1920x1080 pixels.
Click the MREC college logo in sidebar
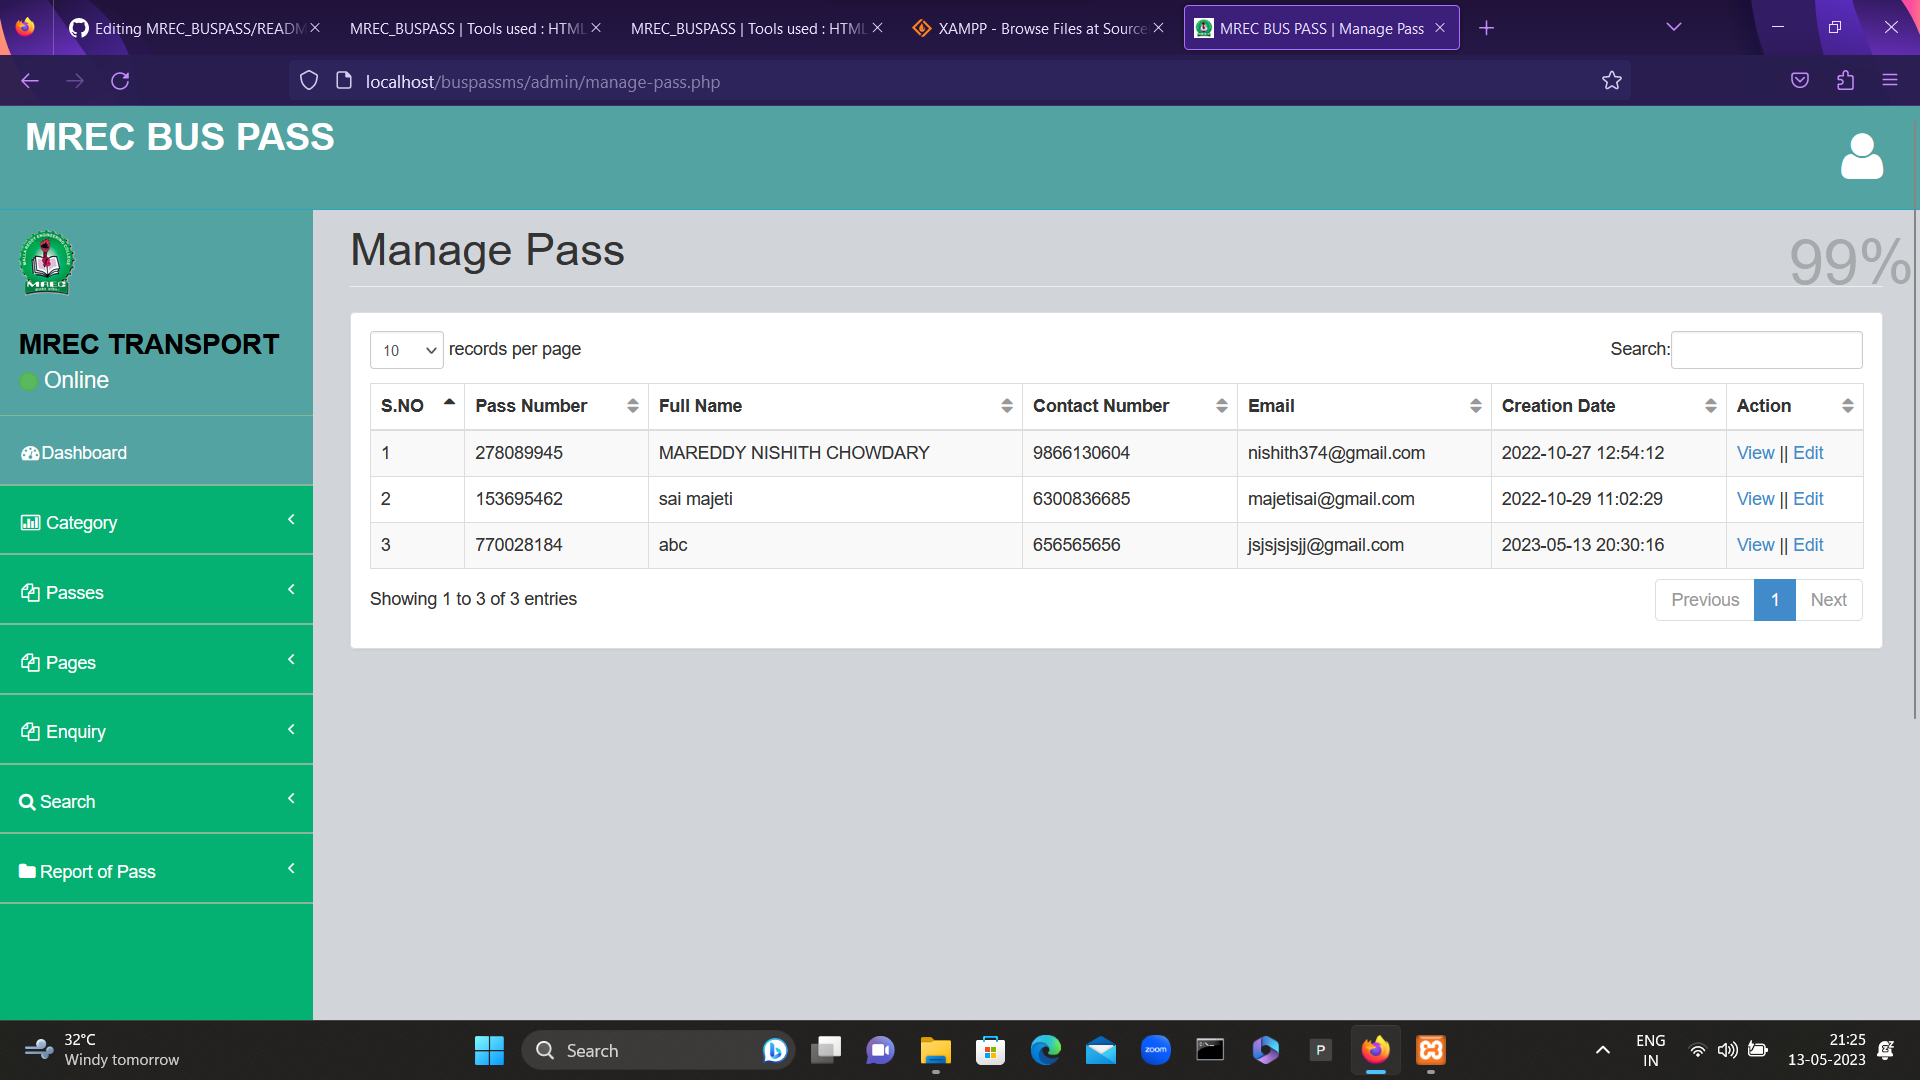click(x=46, y=263)
